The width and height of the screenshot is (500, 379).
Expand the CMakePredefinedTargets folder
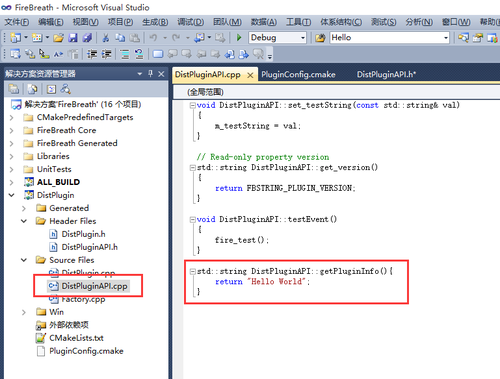pyautogui.click(x=12, y=118)
